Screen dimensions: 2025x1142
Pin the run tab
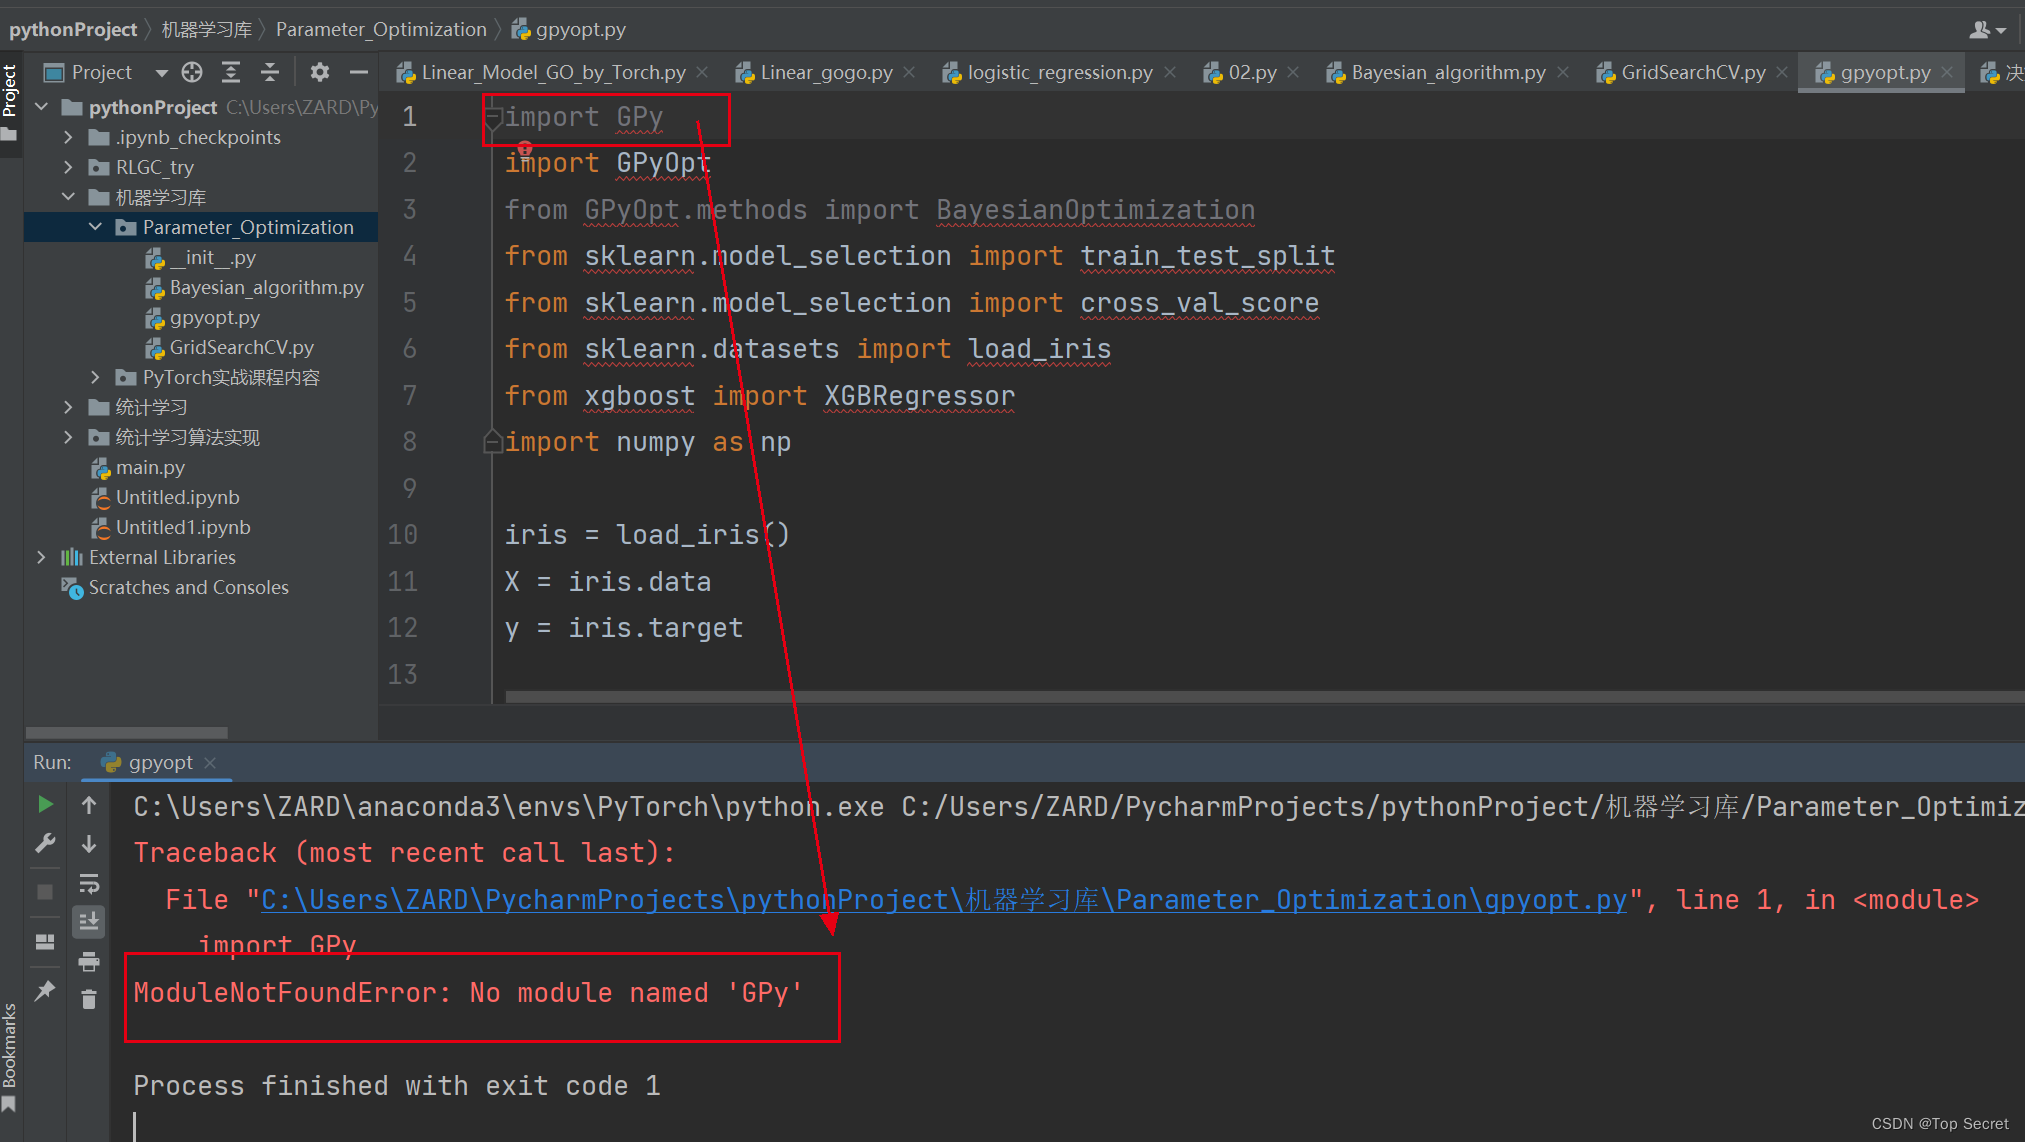45,991
